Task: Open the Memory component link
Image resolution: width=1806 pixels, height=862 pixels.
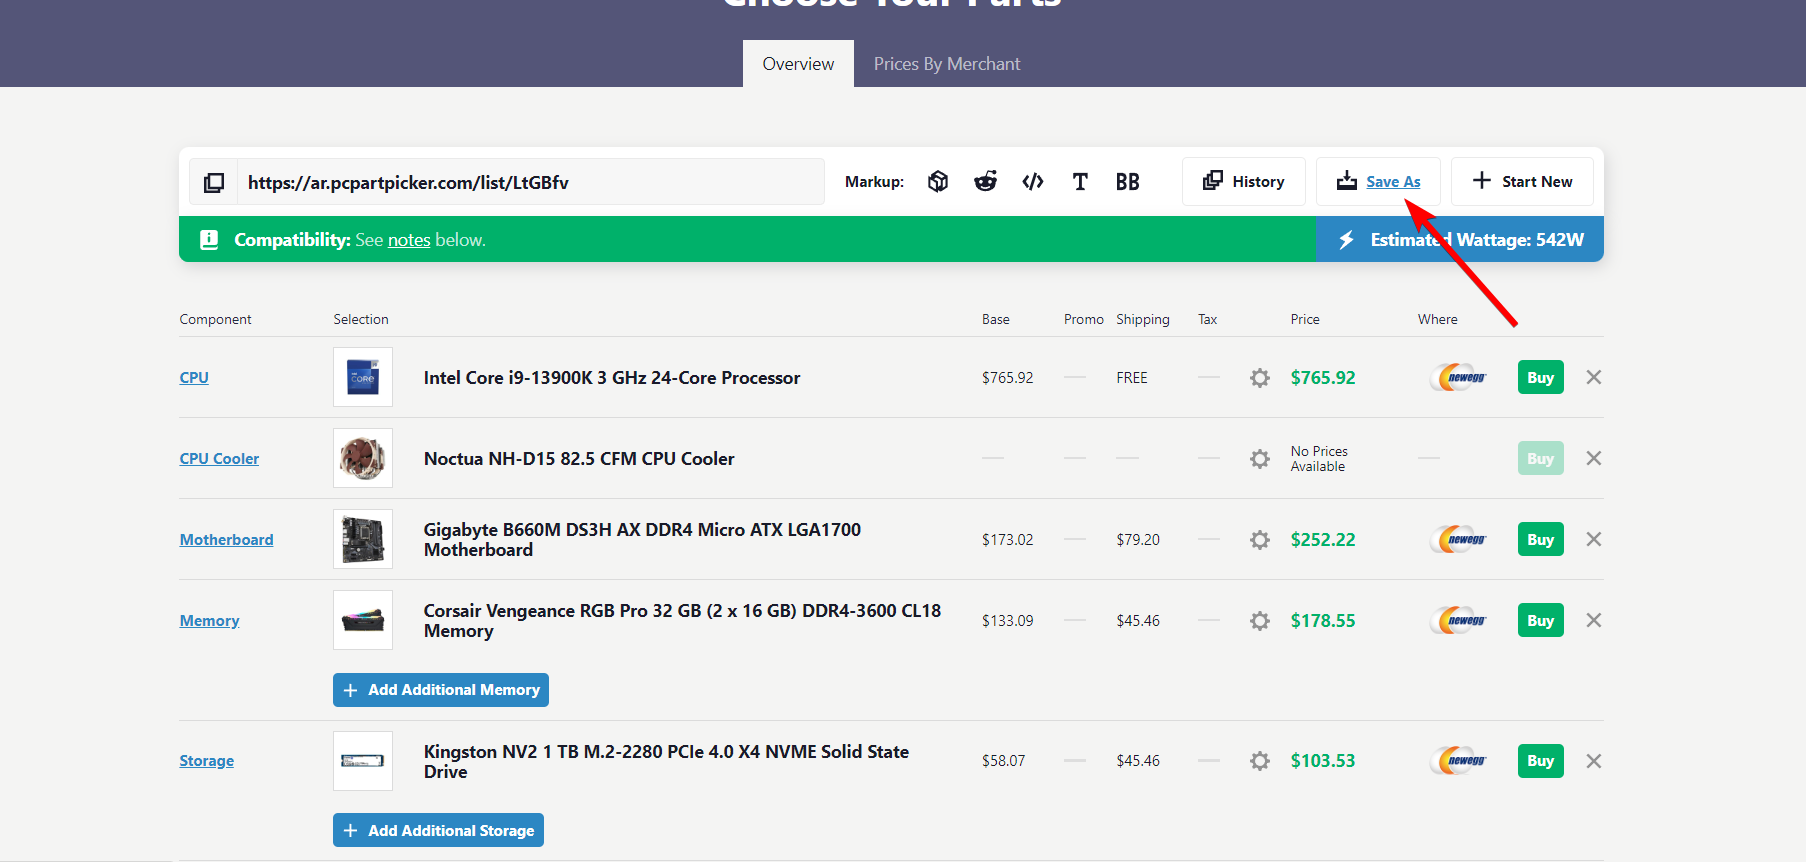Action: [209, 621]
